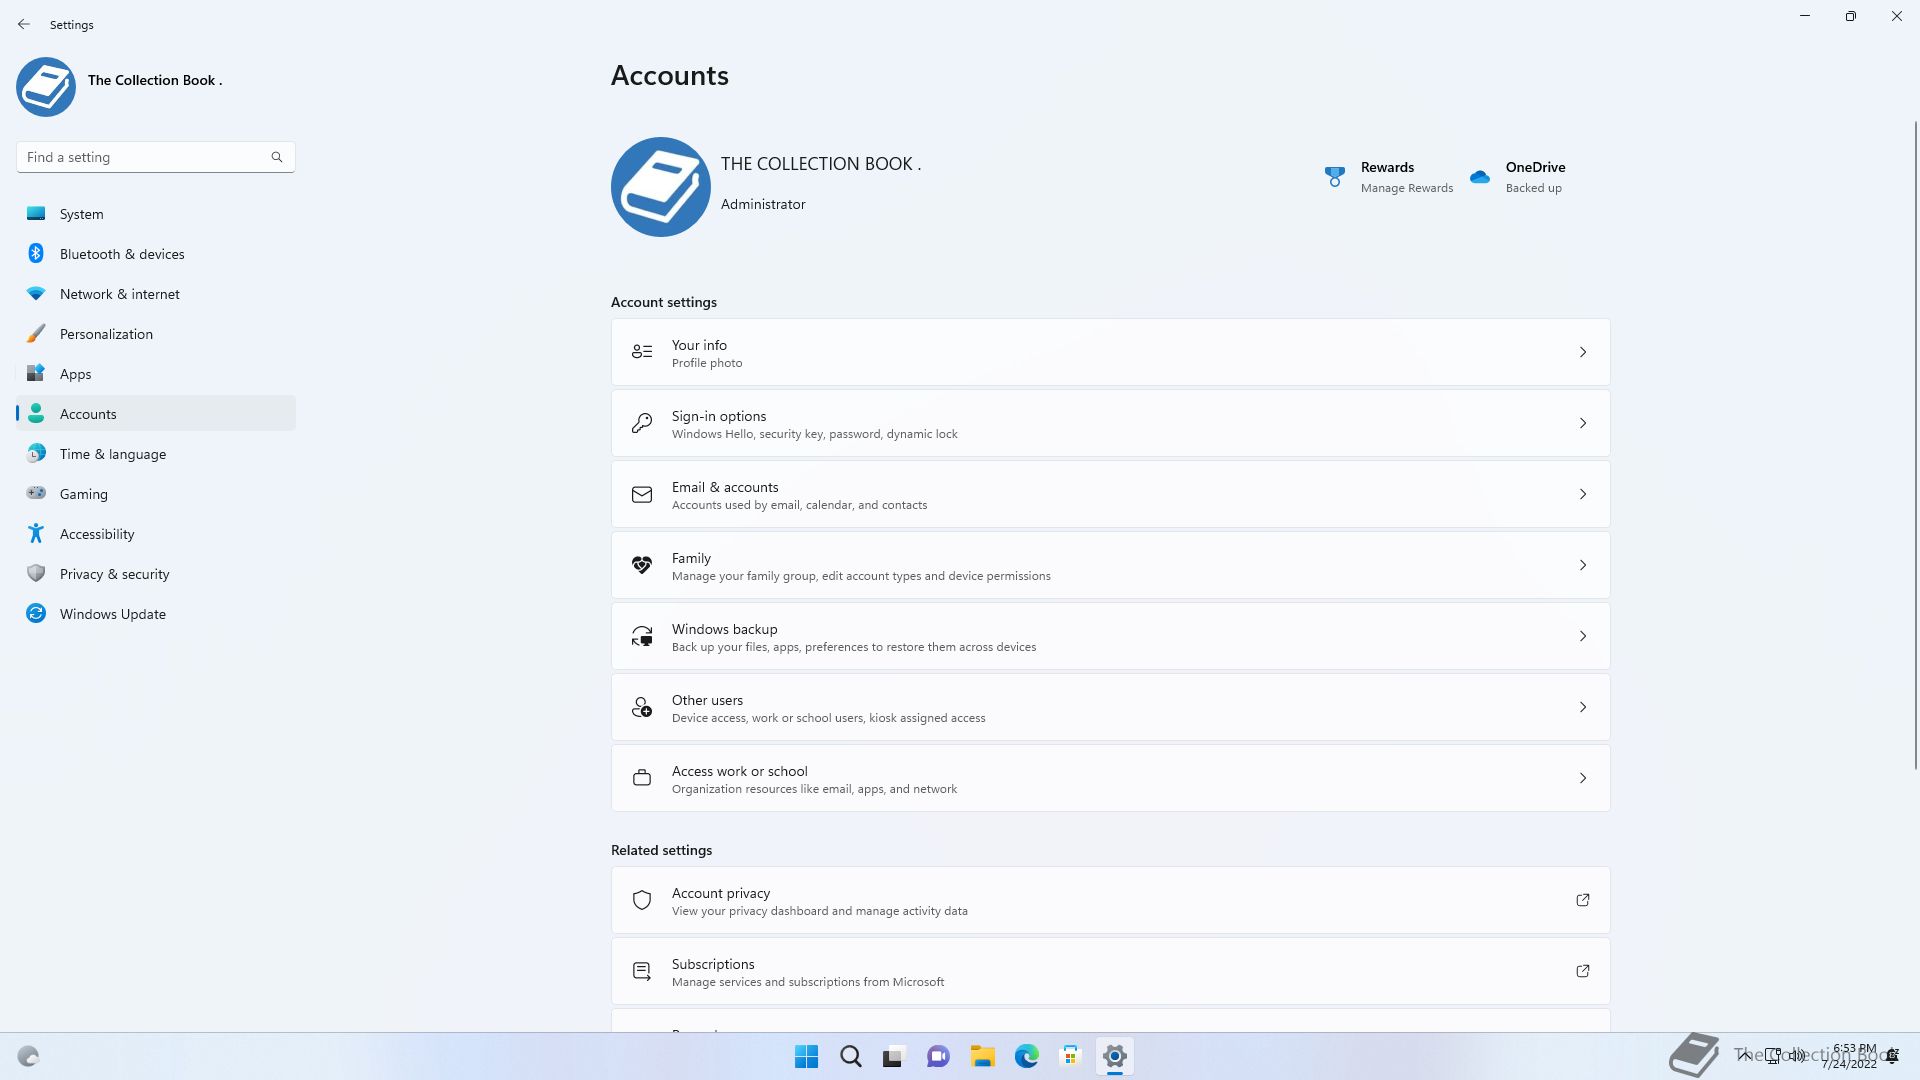Screen dimensions: 1920x1080
Task: Open Teams Chat on taskbar
Action: 938,1056
